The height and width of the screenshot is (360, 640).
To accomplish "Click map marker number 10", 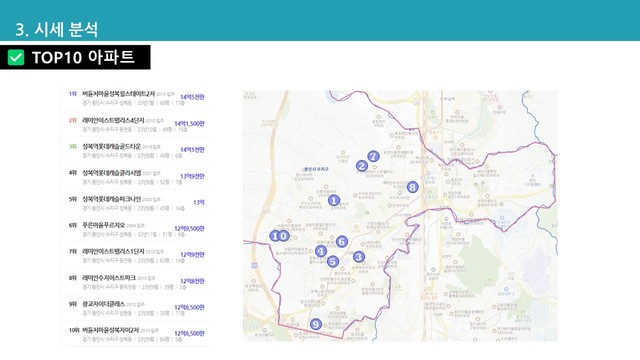I will pos(279,236).
